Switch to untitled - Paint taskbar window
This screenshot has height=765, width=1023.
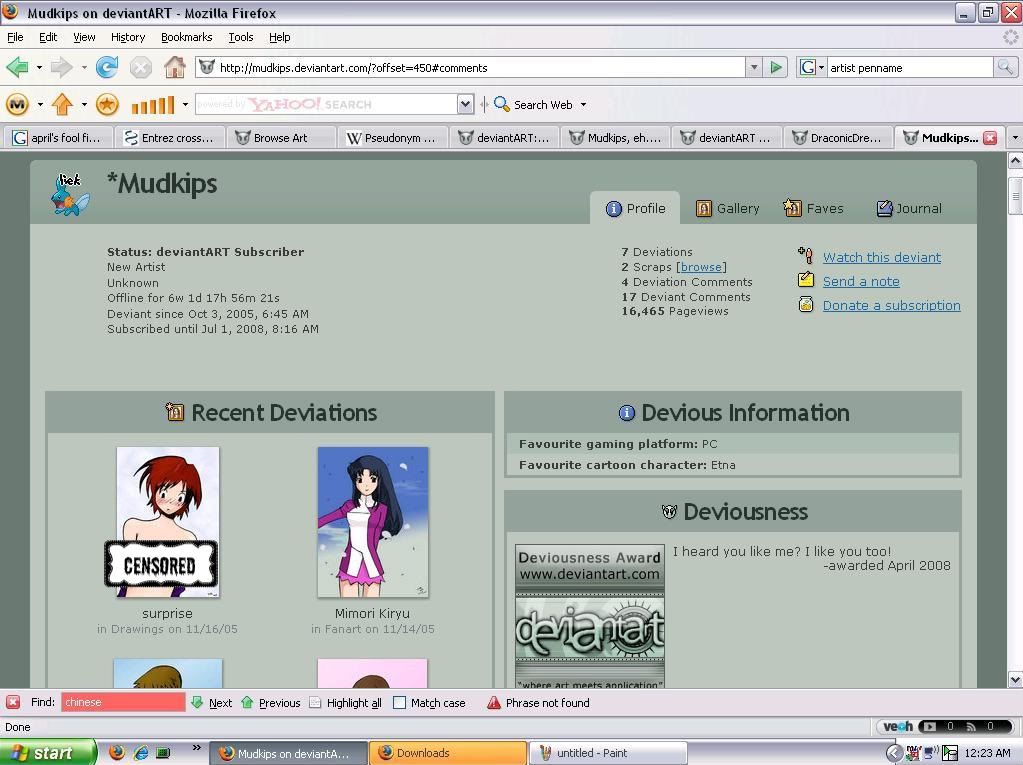607,753
